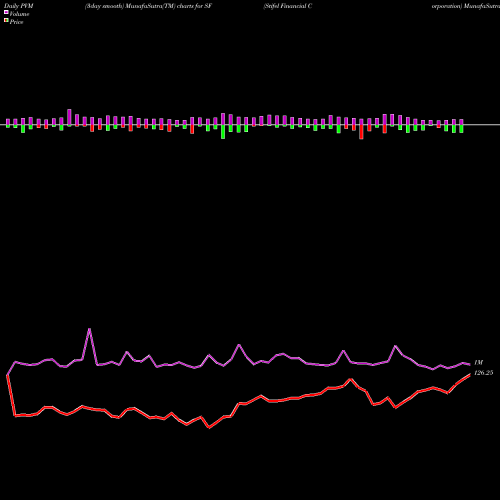Click the Price legend color swatch
Screen dimensions: 500x500
click(x=6, y=21)
